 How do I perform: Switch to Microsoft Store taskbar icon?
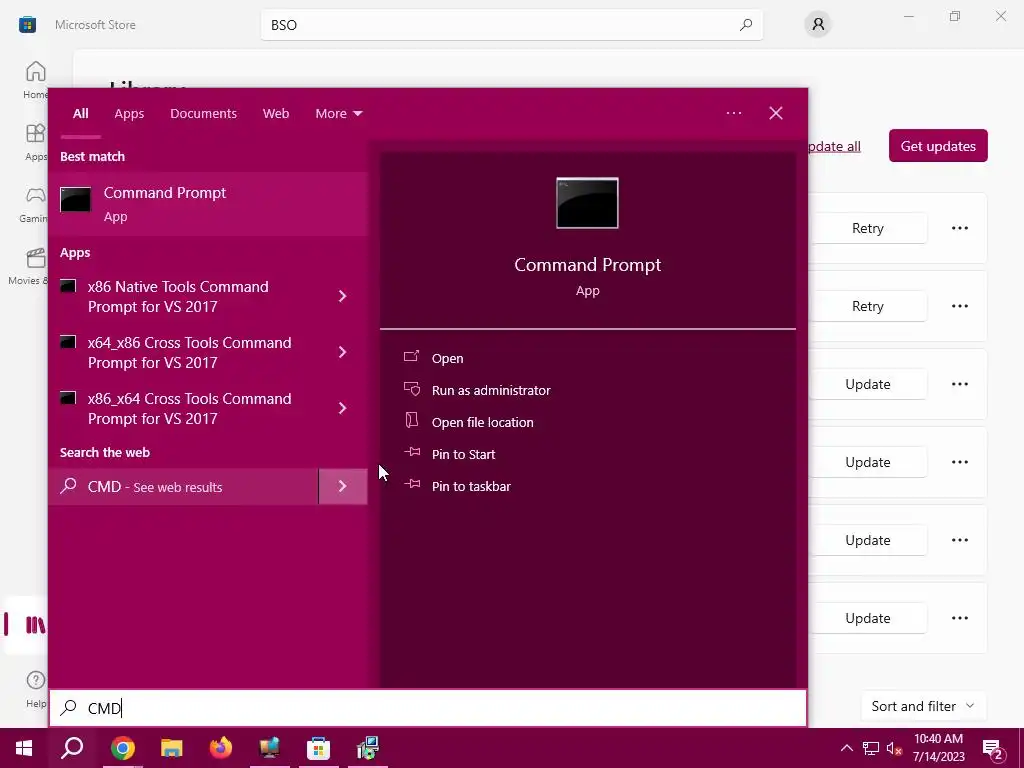pos(319,748)
